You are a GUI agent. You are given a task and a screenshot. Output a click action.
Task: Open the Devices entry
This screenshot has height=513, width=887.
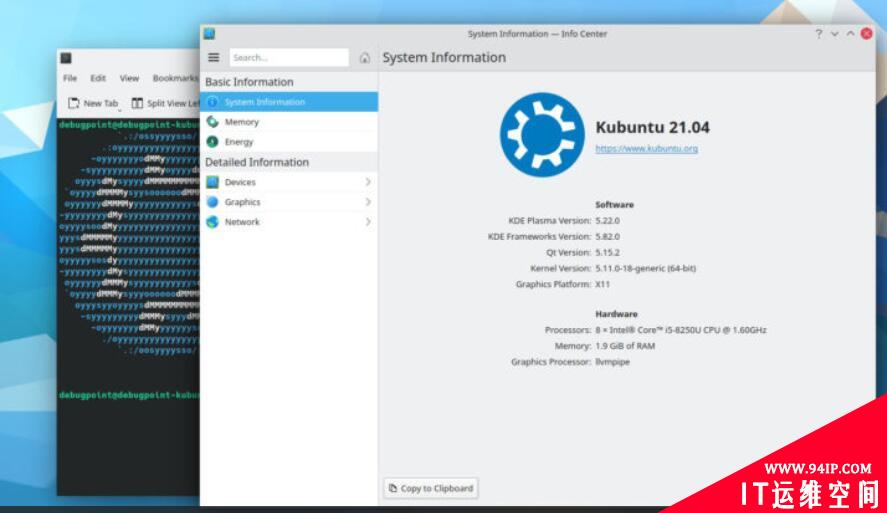coord(289,182)
